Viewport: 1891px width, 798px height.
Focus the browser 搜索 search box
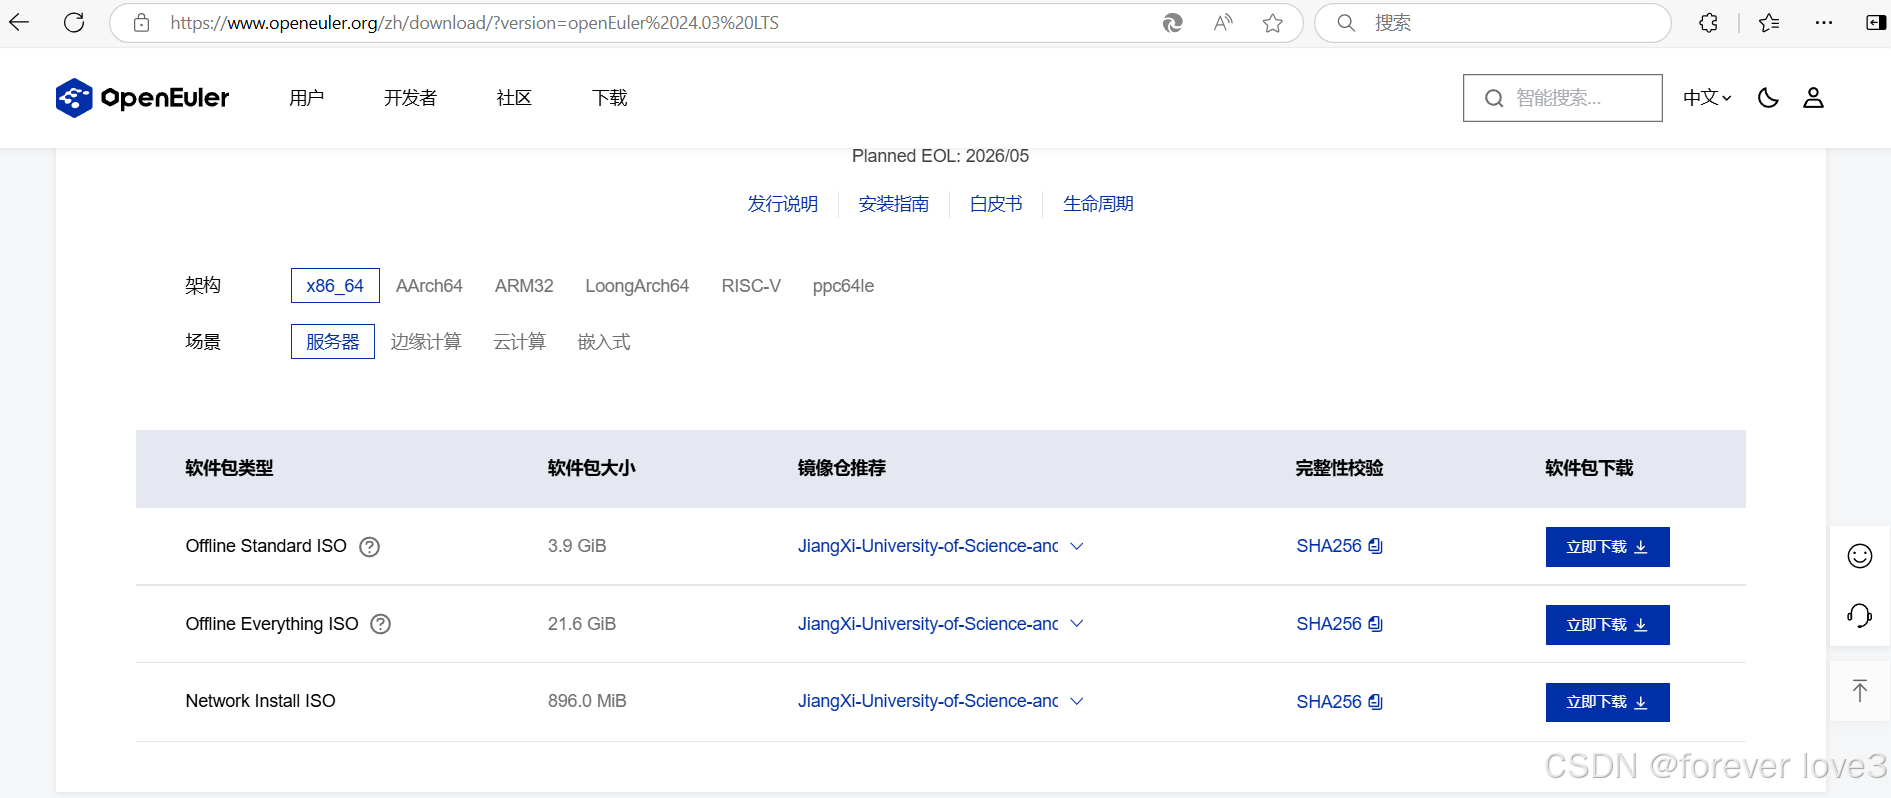(x=1493, y=23)
